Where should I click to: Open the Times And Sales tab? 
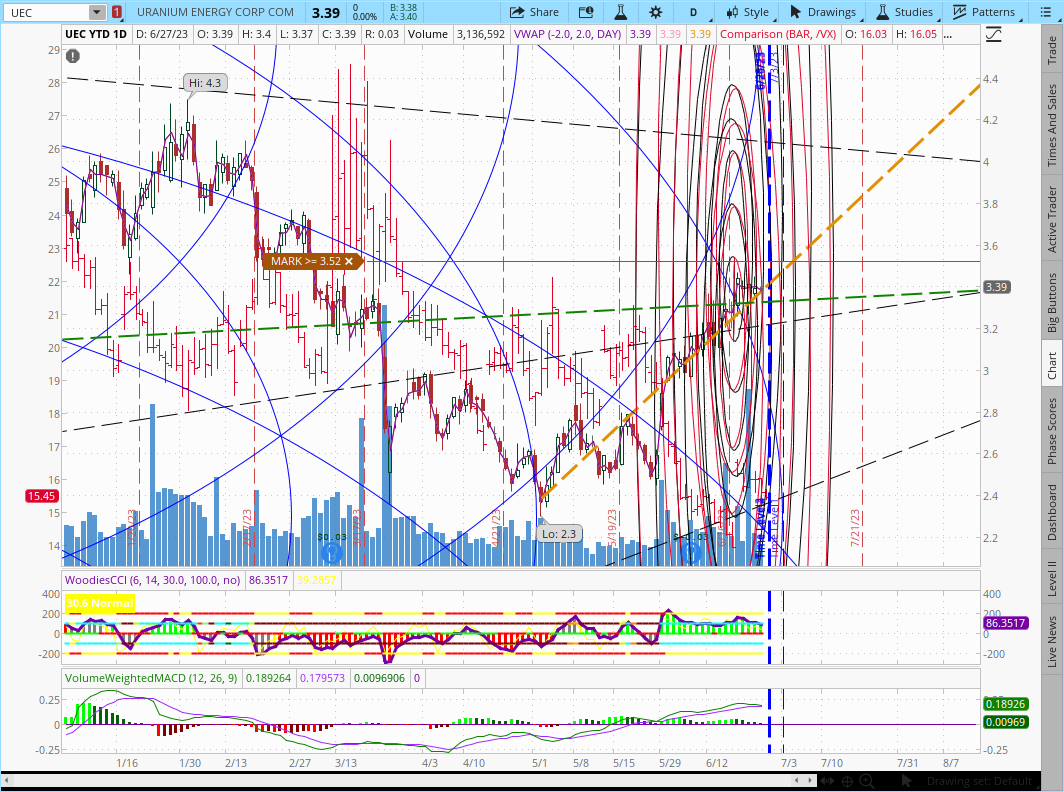pos(1052,125)
